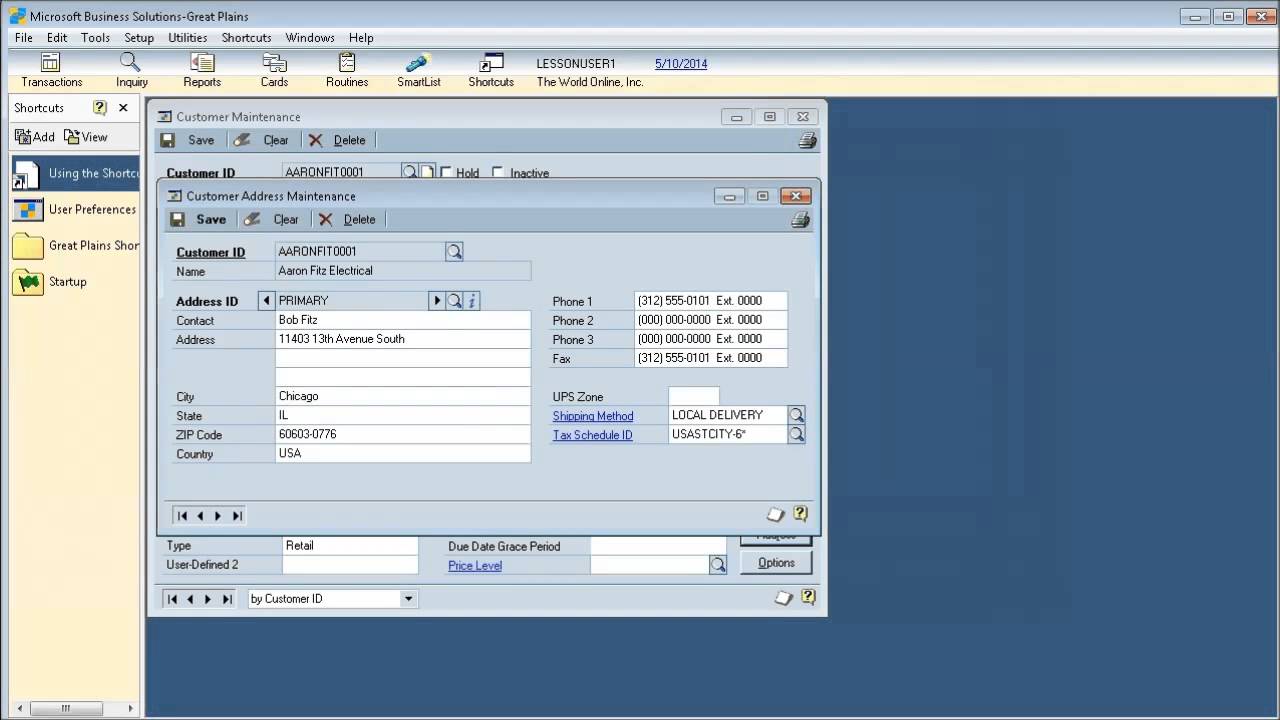Open the Tools menu
Viewport: 1280px width, 720px height.
96,38
